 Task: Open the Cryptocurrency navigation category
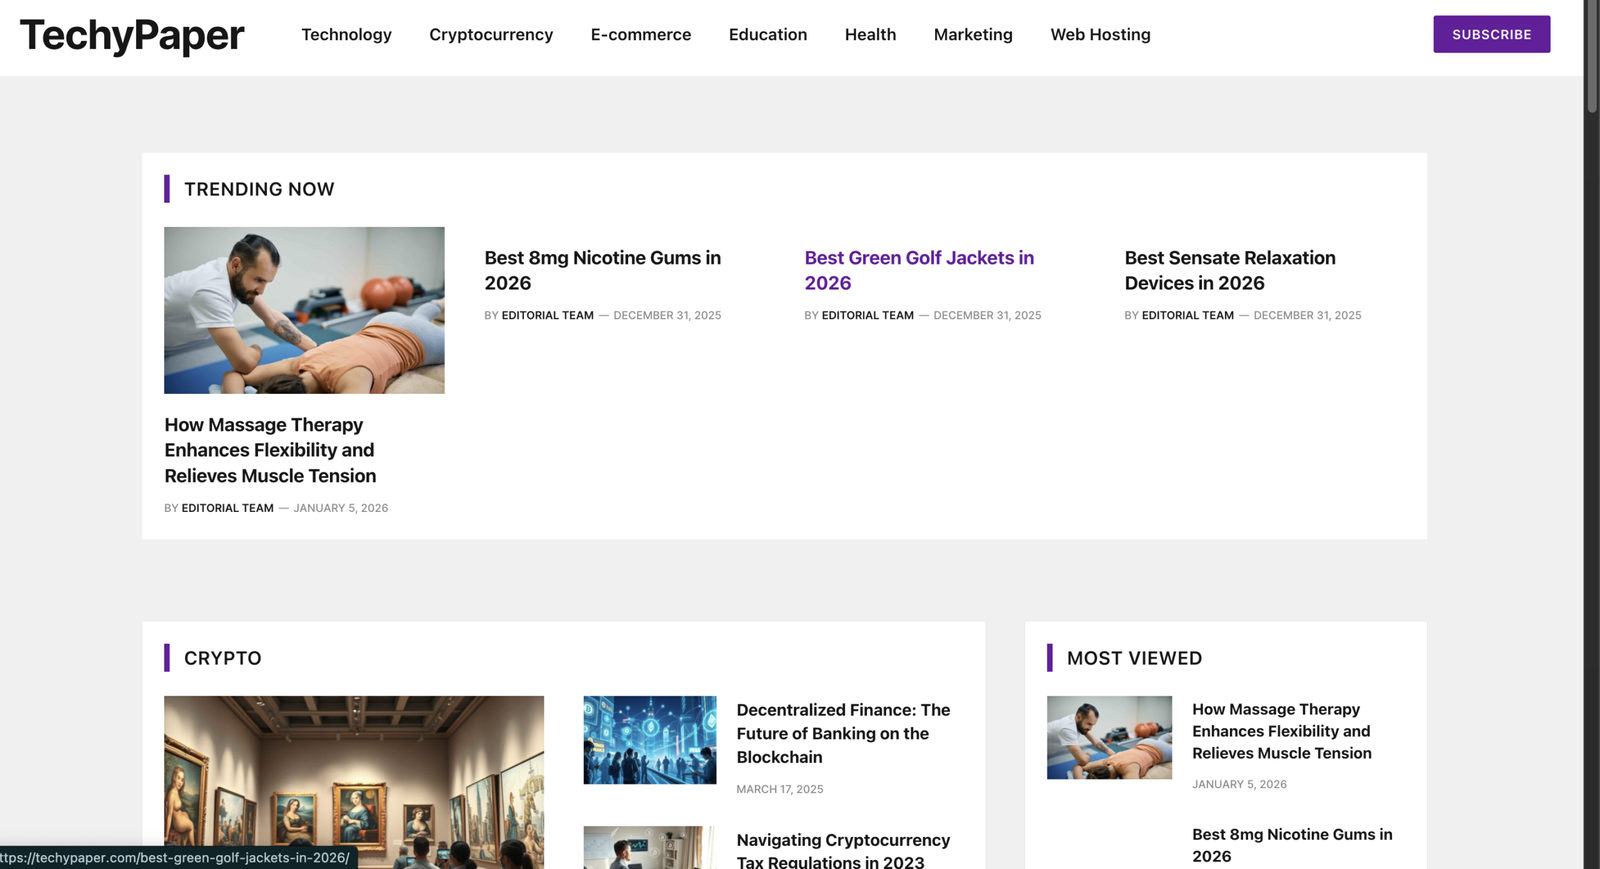(491, 35)
